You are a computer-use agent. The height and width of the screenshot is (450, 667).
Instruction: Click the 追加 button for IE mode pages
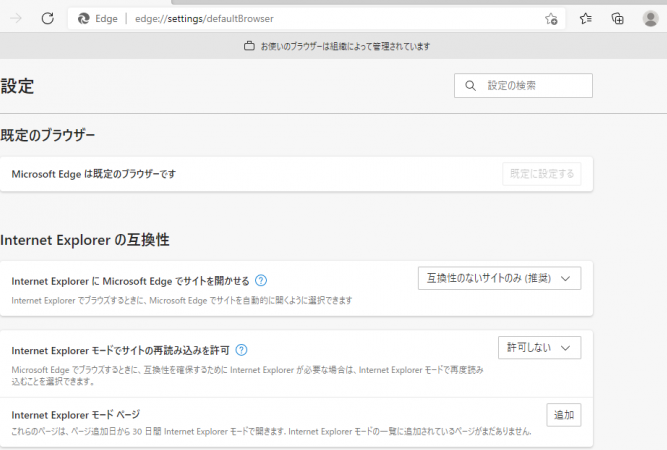click(x=564, y=415)
